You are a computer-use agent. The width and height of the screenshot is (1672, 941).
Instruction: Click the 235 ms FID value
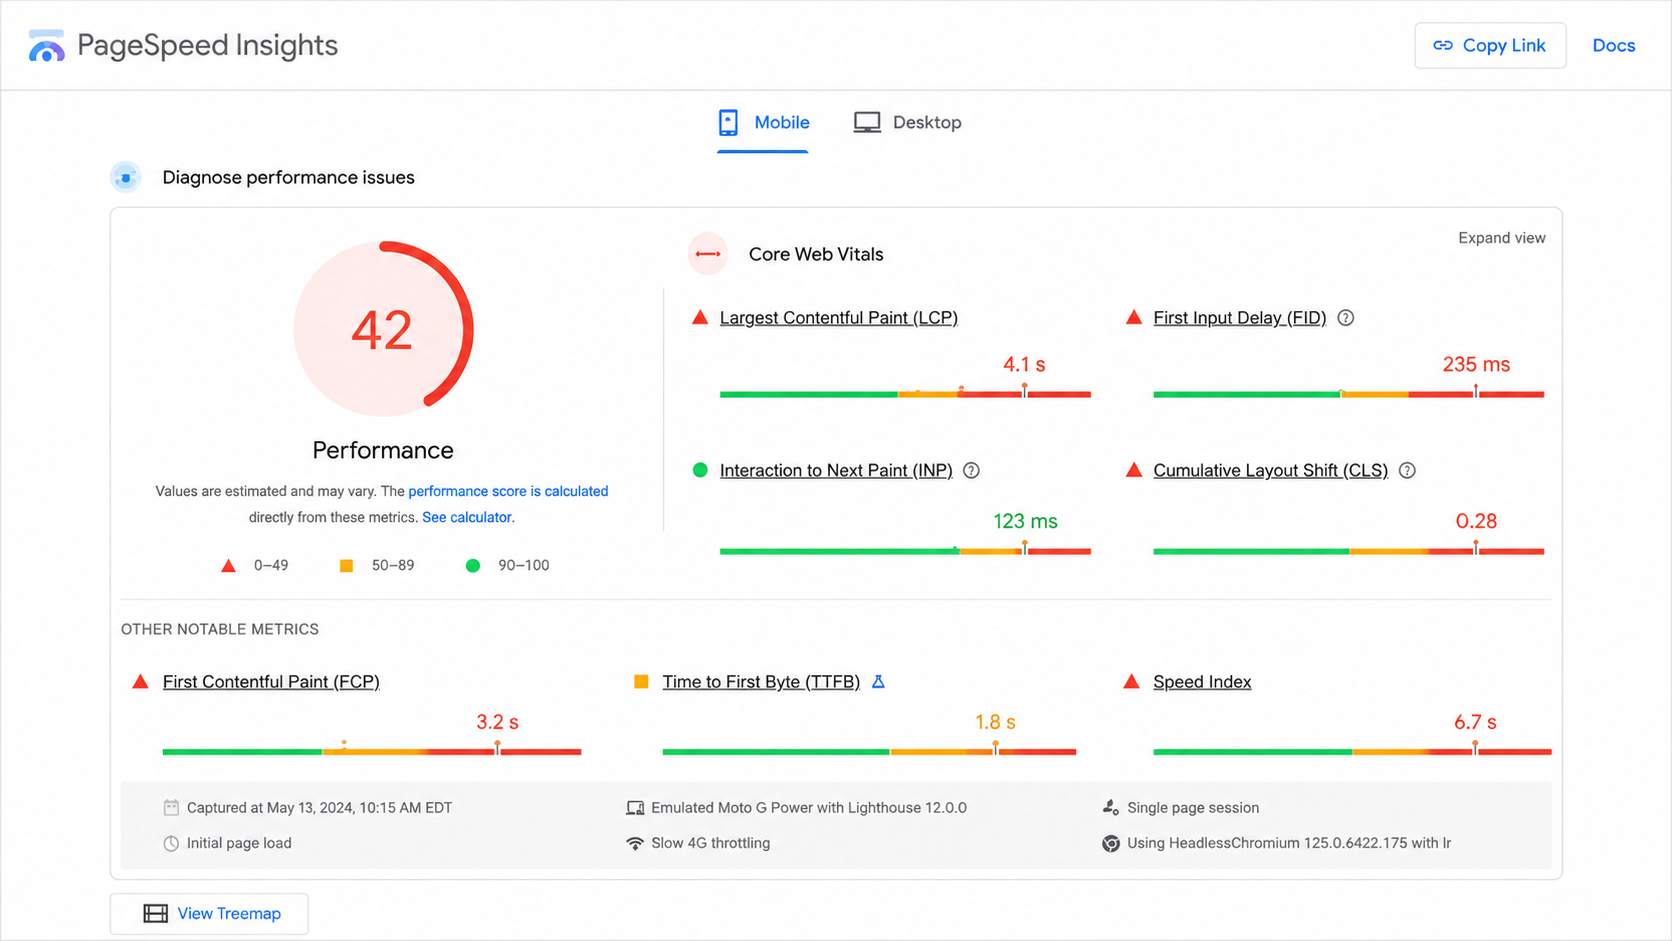[1476, 365]
